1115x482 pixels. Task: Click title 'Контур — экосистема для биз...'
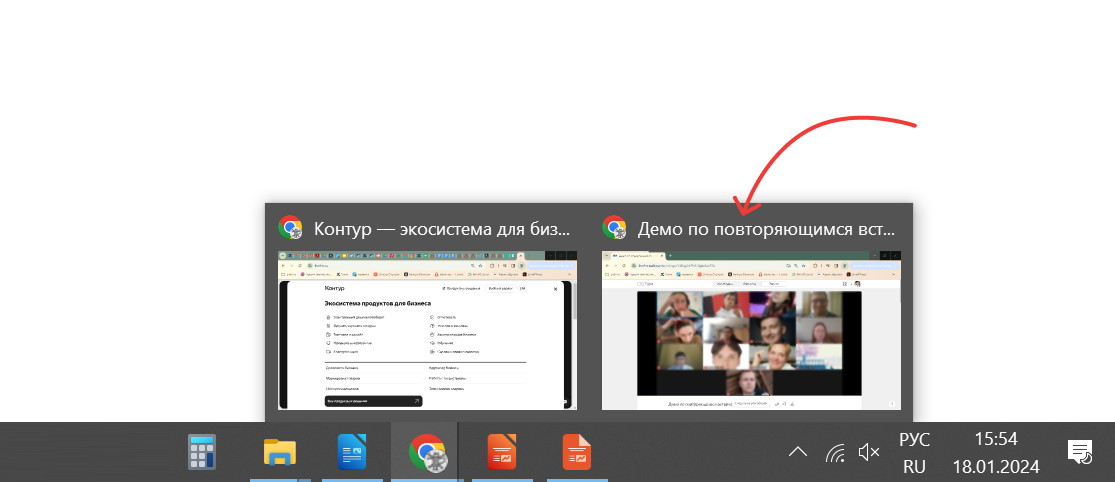click(442, 229)
